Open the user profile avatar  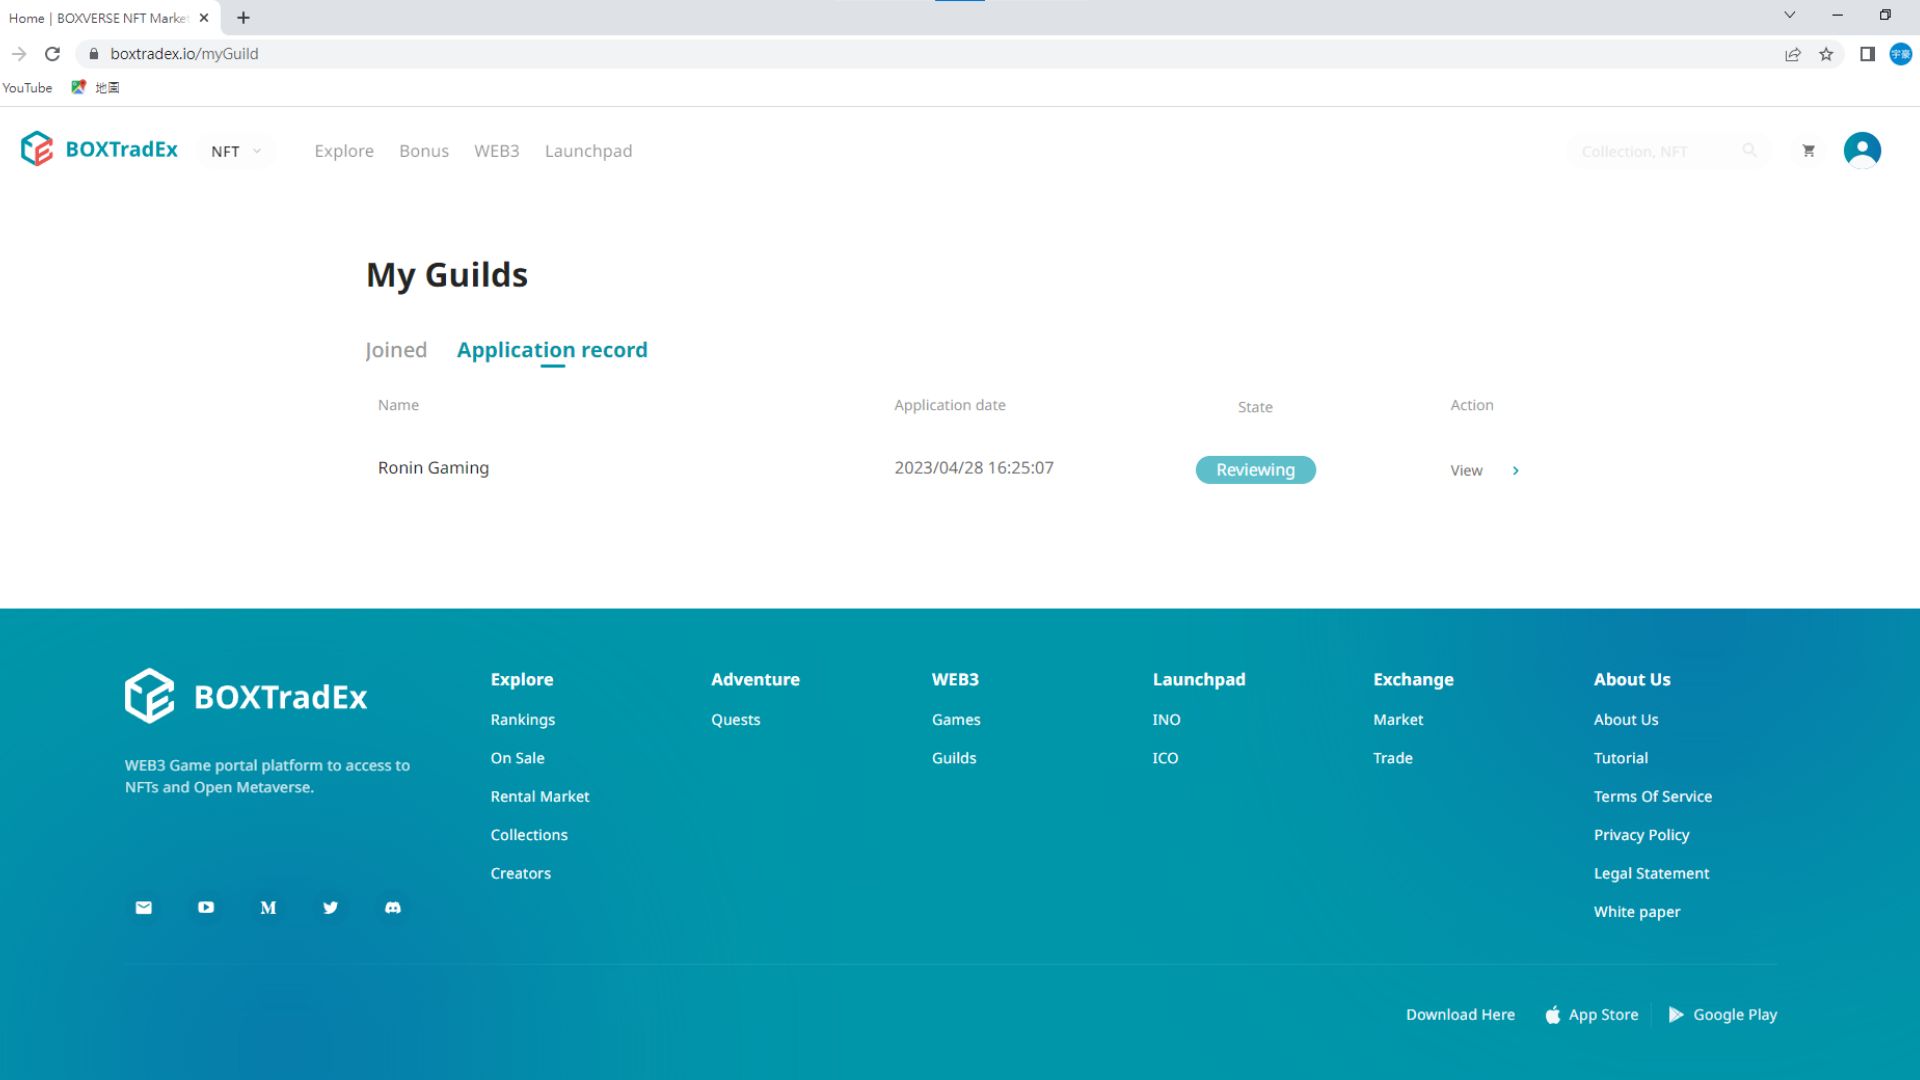pyautogui.click(x=1862, y=150)
